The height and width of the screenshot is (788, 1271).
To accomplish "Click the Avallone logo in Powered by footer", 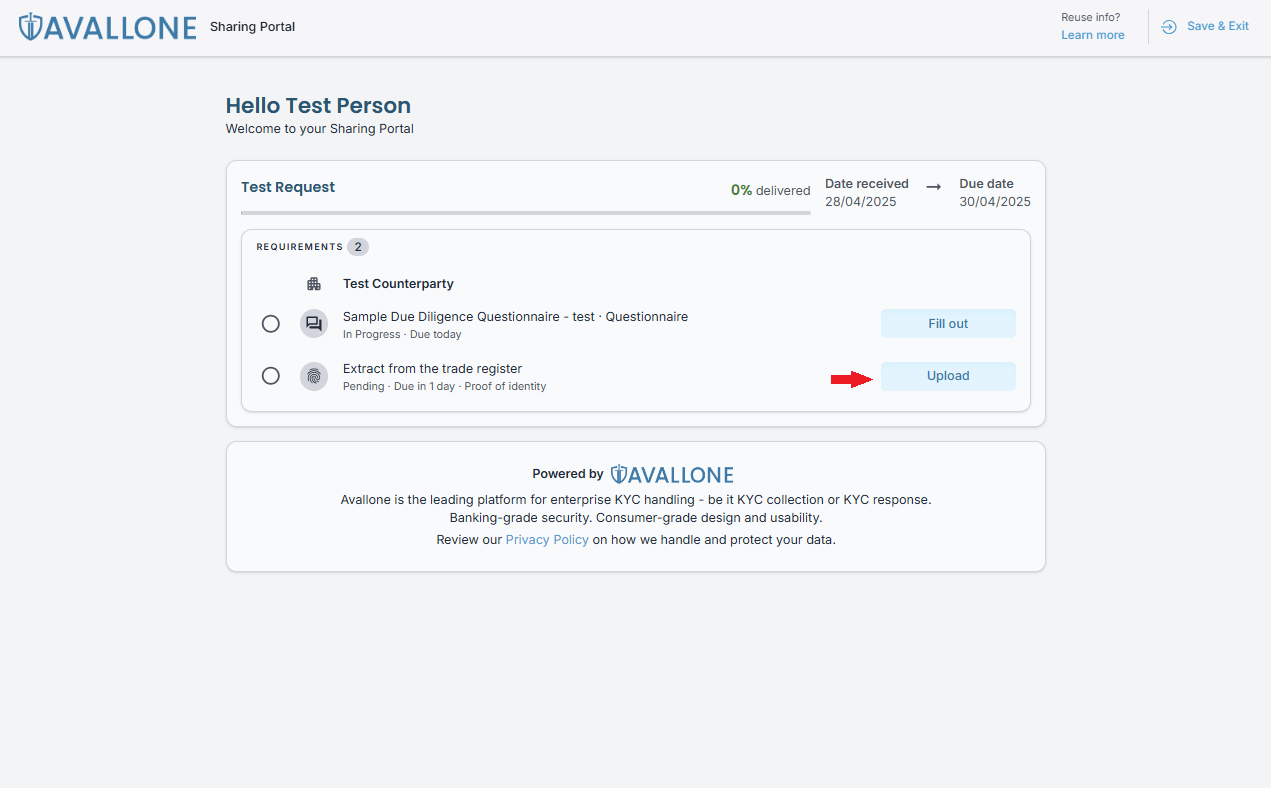I will (672, 474).
